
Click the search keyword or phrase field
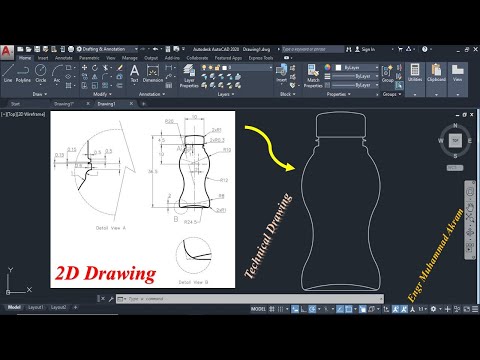(313, 49)
